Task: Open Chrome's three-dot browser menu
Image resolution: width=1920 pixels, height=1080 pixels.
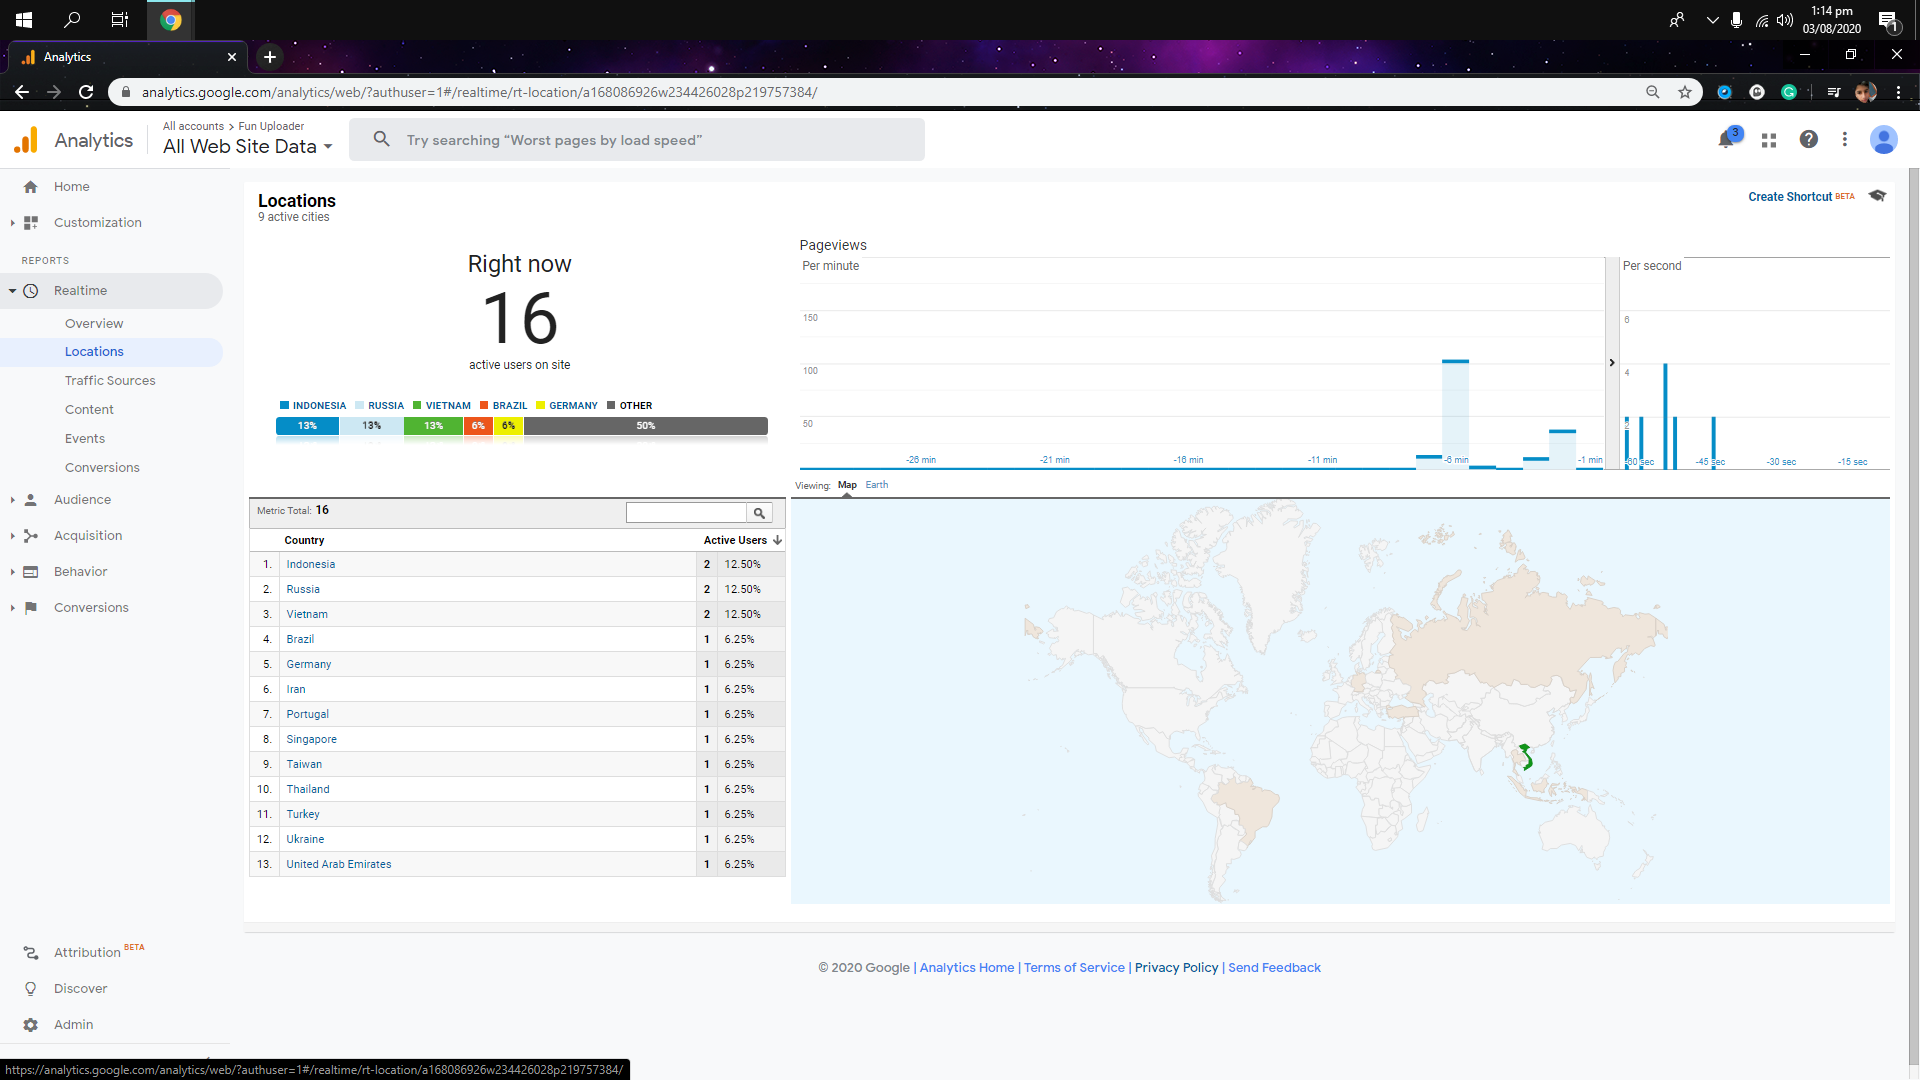Action: coord(1898,91)
